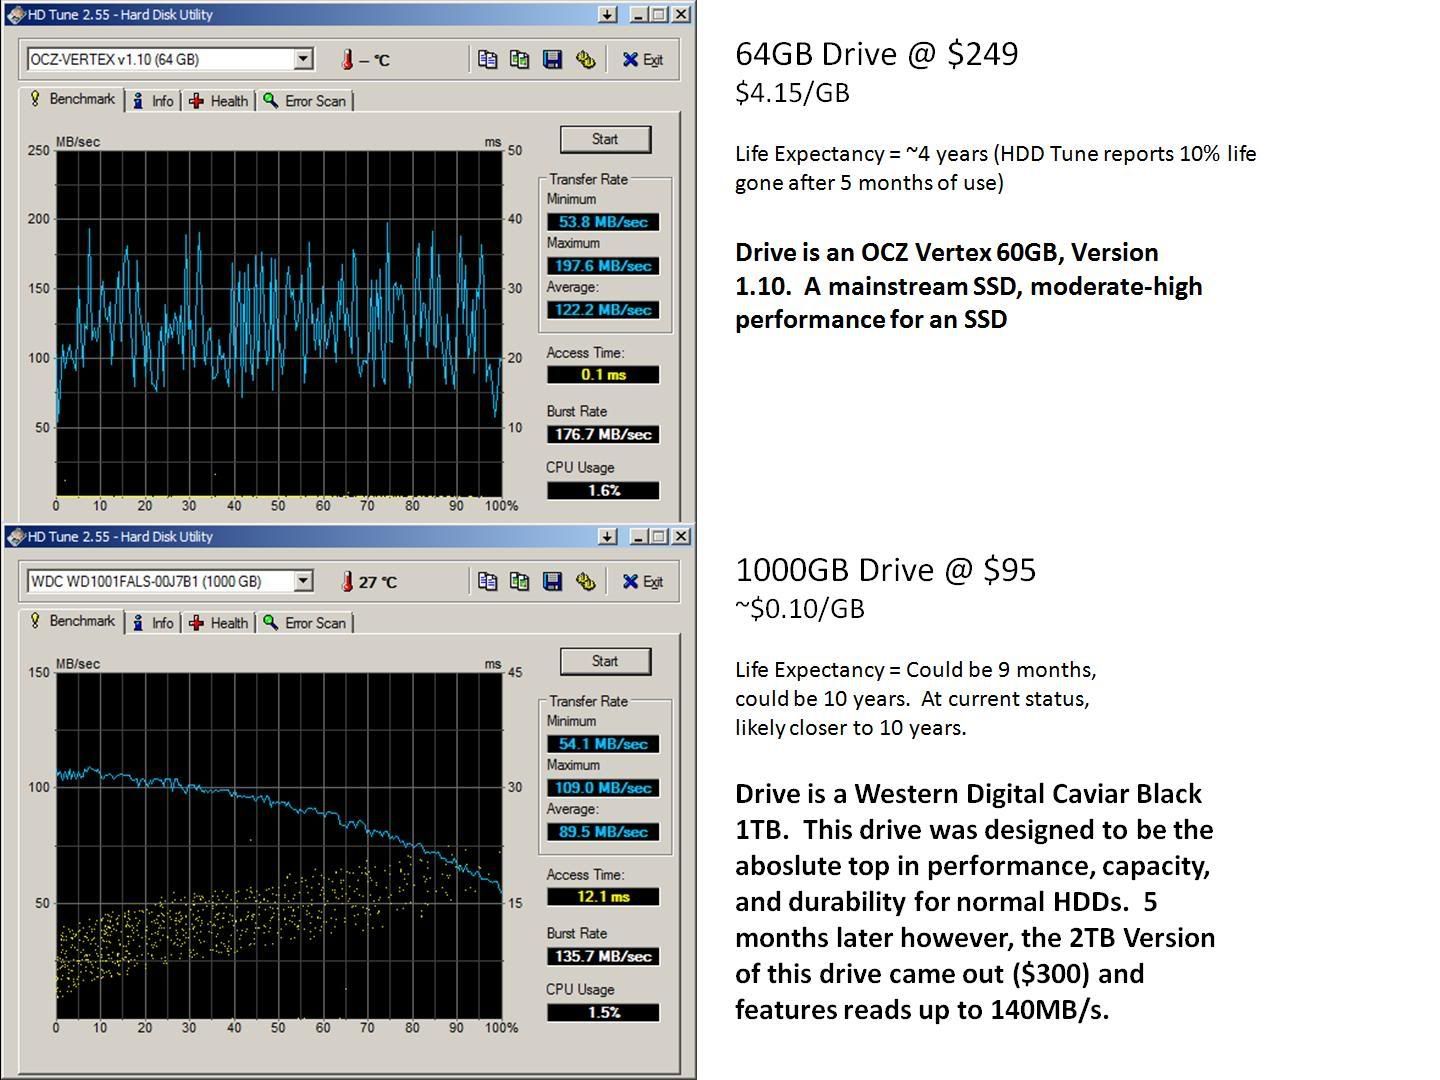Minimize the WDC HD Tune window
Image resolution: width=1440 pixels, height=1080 pixels.
tap(639, 537)
